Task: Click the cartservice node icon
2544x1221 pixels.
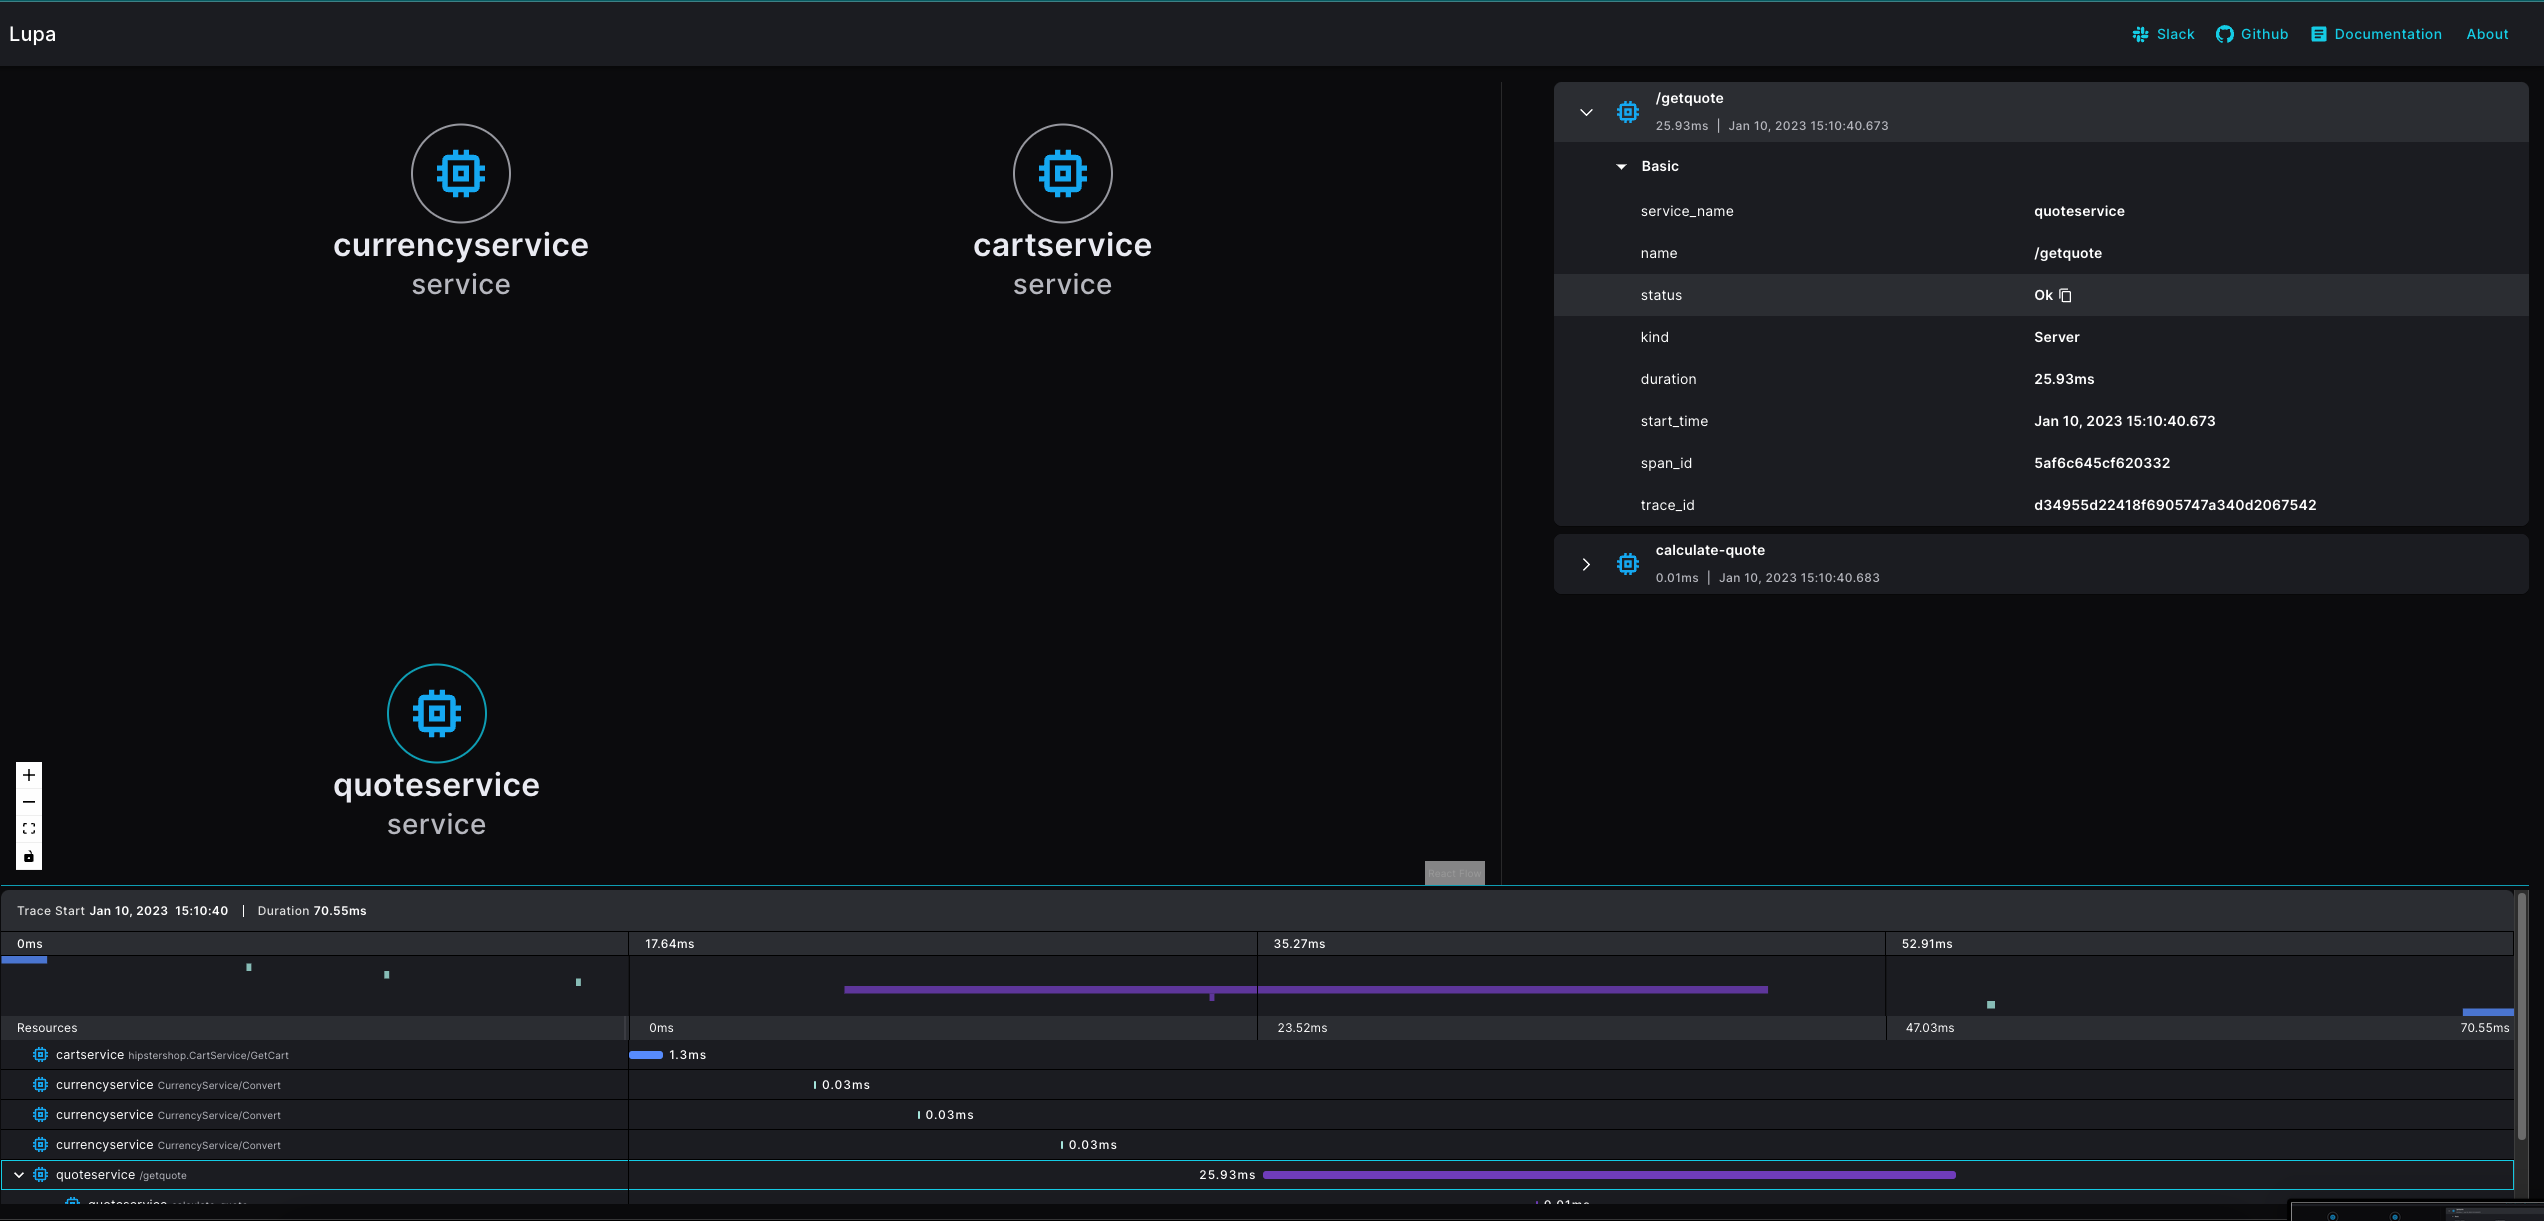Action: click(x=1062, y=173)
